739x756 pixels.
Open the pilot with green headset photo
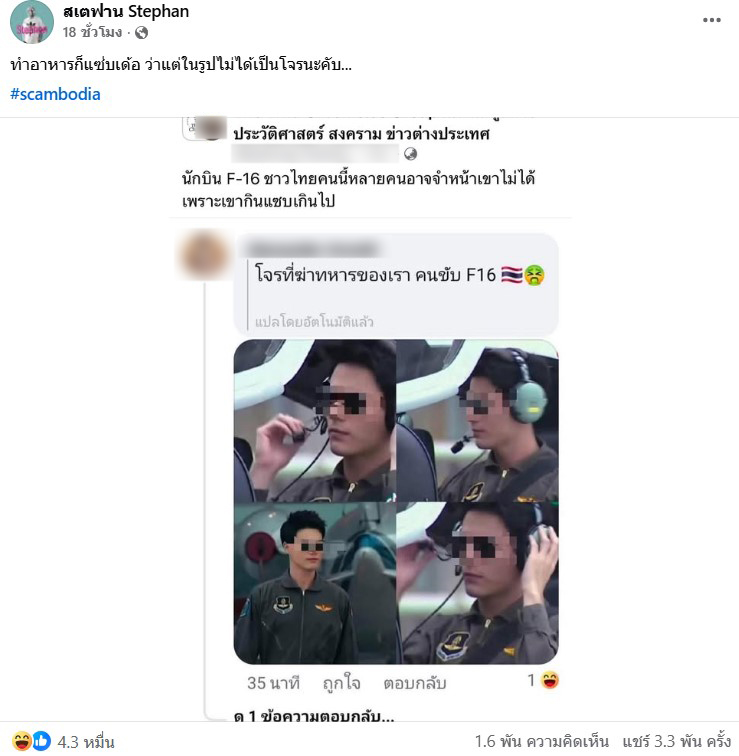coord(478,420)
